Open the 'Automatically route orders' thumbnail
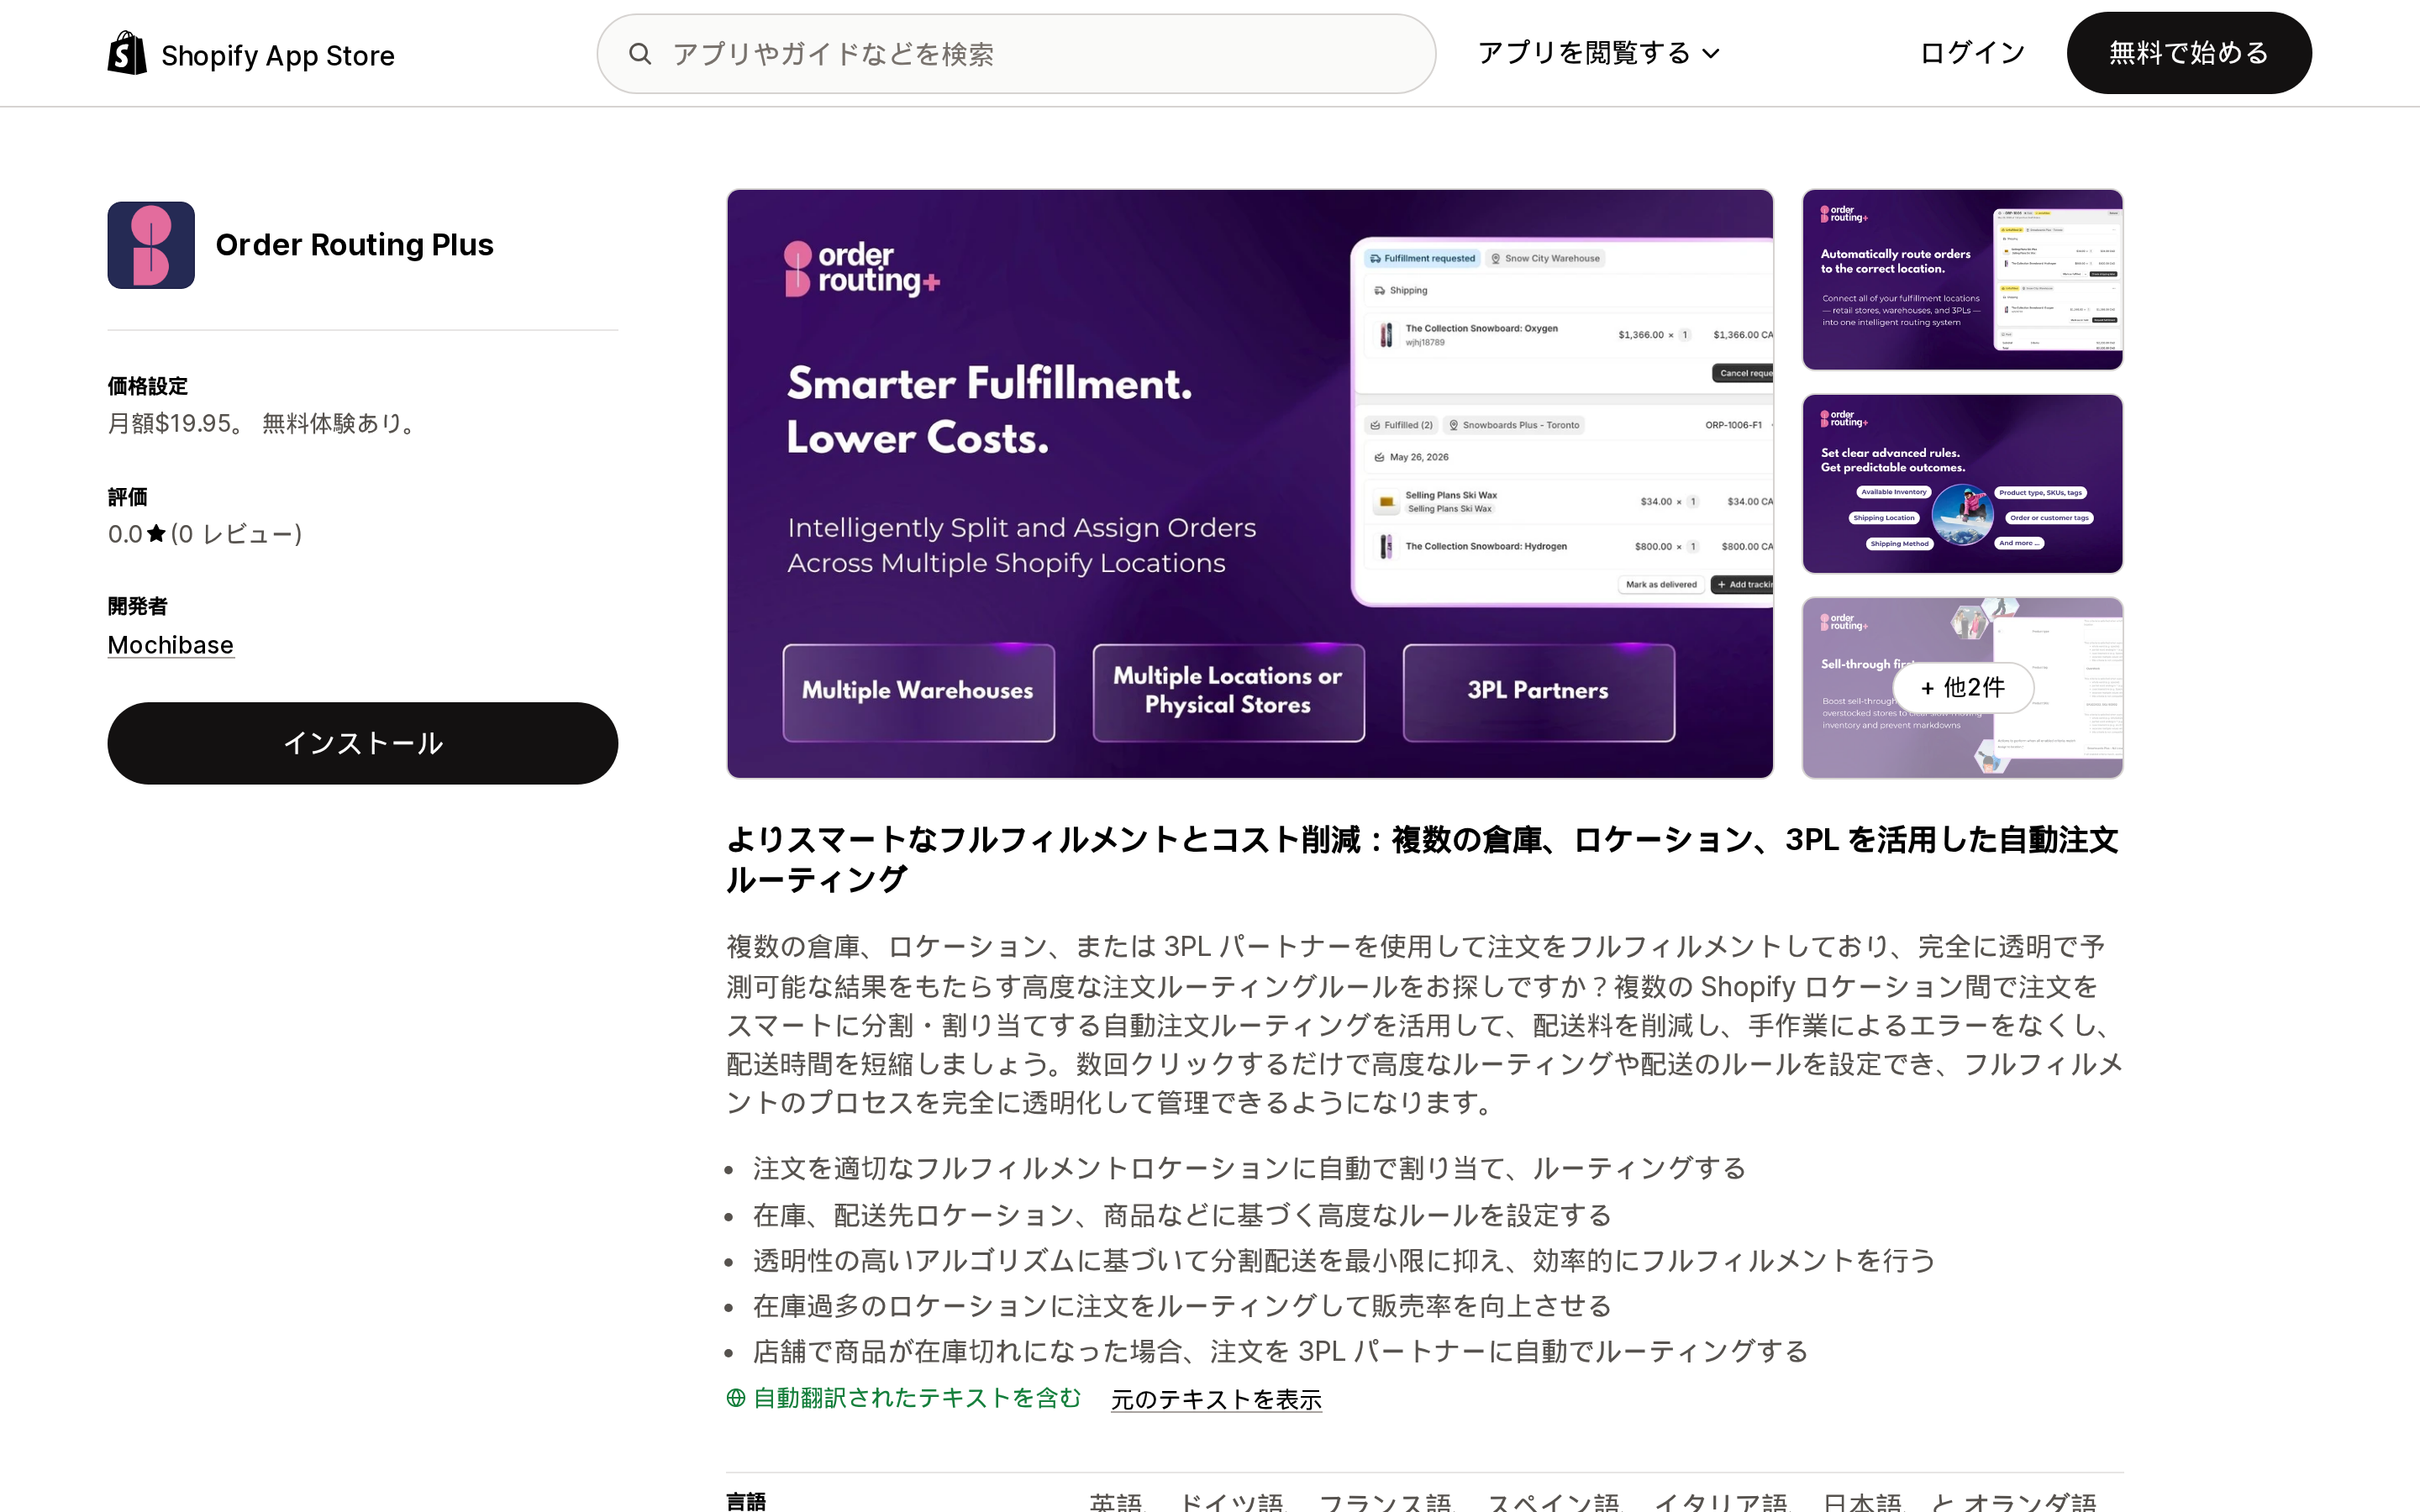 click(1962, 280)
